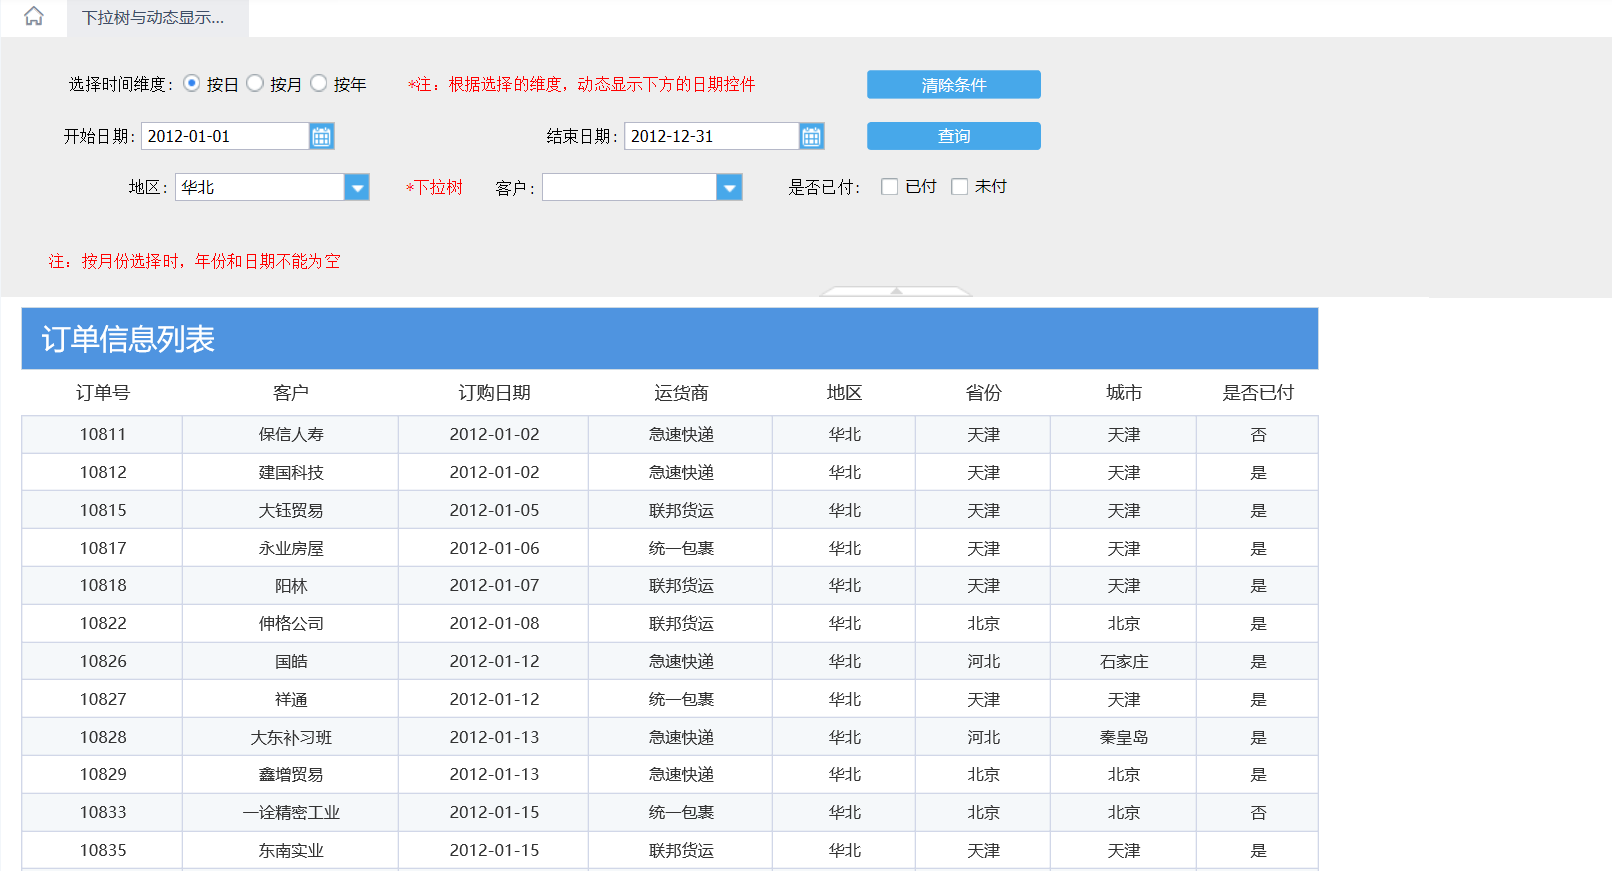Click the 省份 column header
The height and width of the screenshot is (871, 1612).
(x=983, y=393)
